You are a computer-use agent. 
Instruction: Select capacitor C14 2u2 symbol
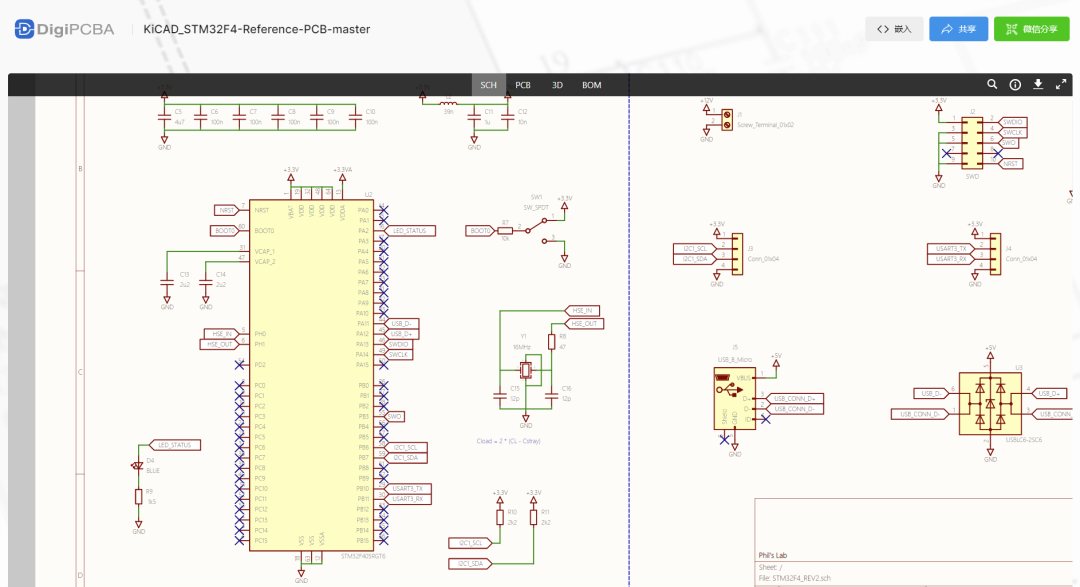(205, 282)
